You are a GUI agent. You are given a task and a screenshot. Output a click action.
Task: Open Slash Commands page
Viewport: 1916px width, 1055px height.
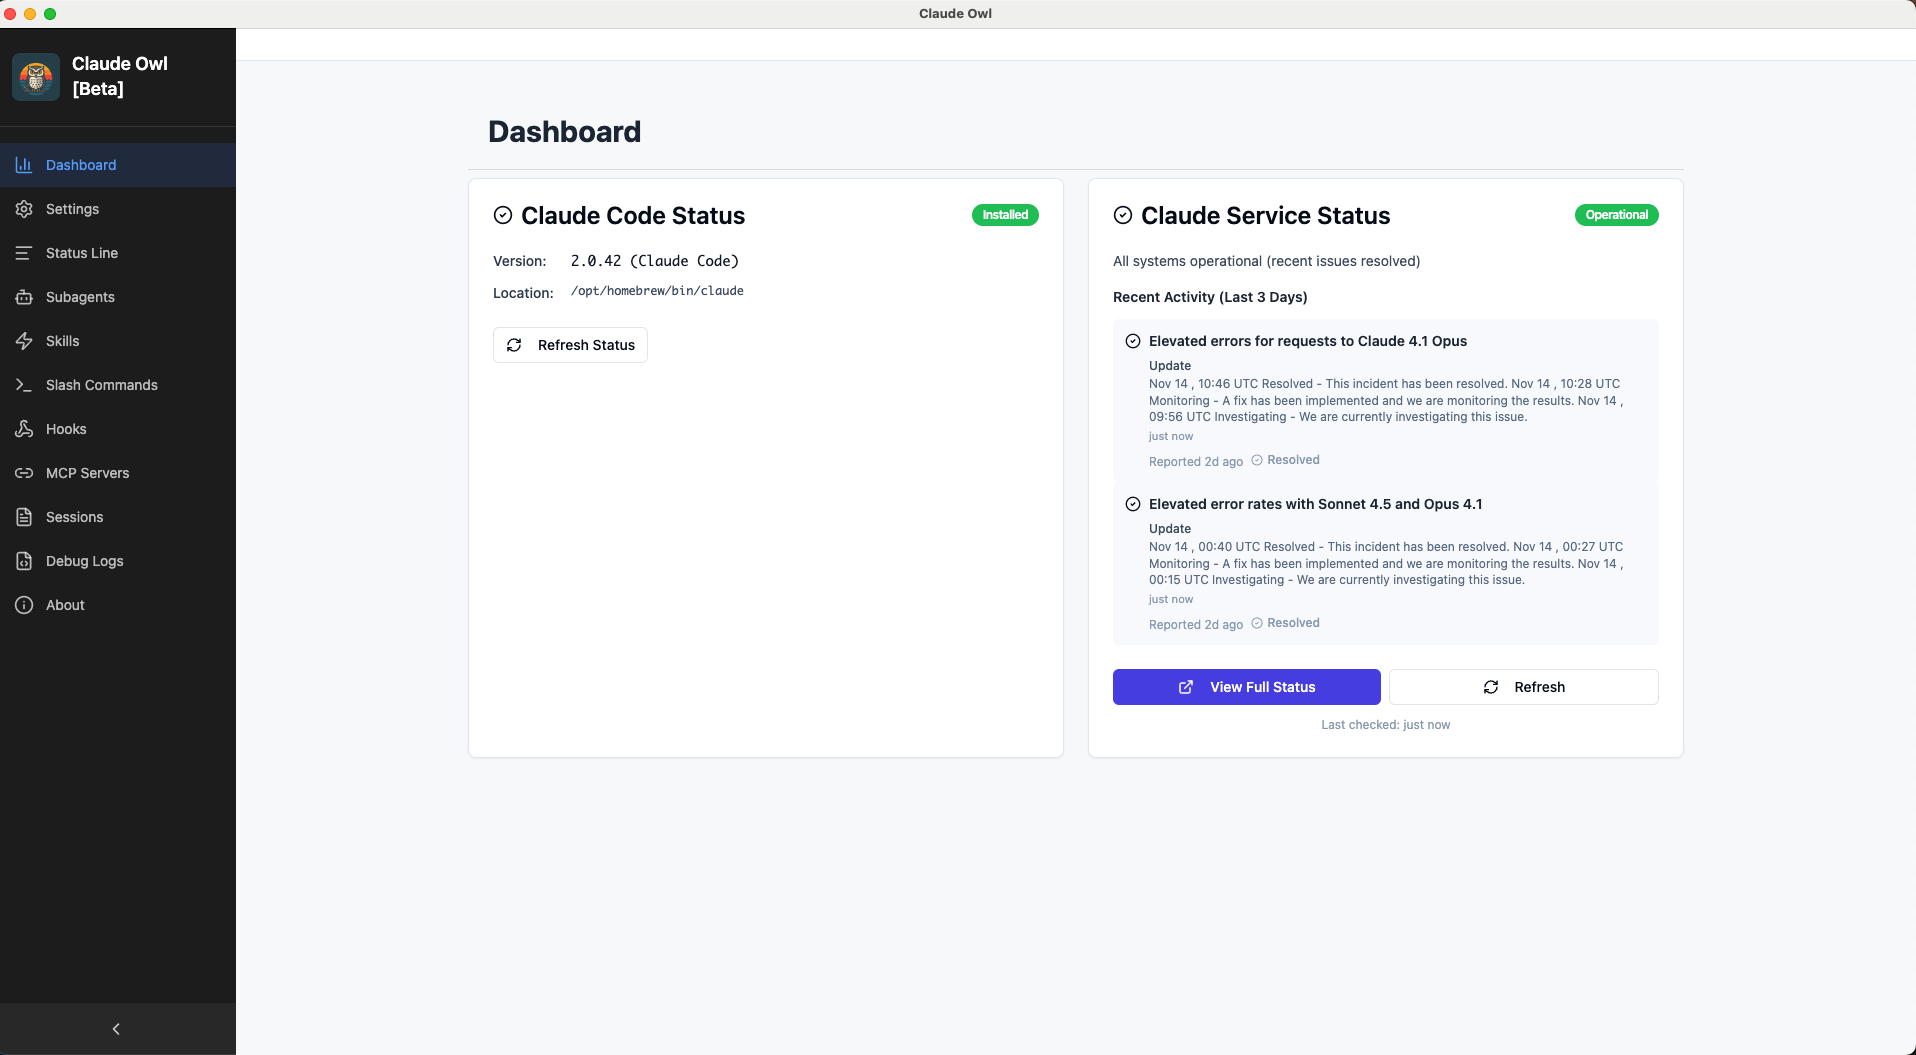click(118, 385)
